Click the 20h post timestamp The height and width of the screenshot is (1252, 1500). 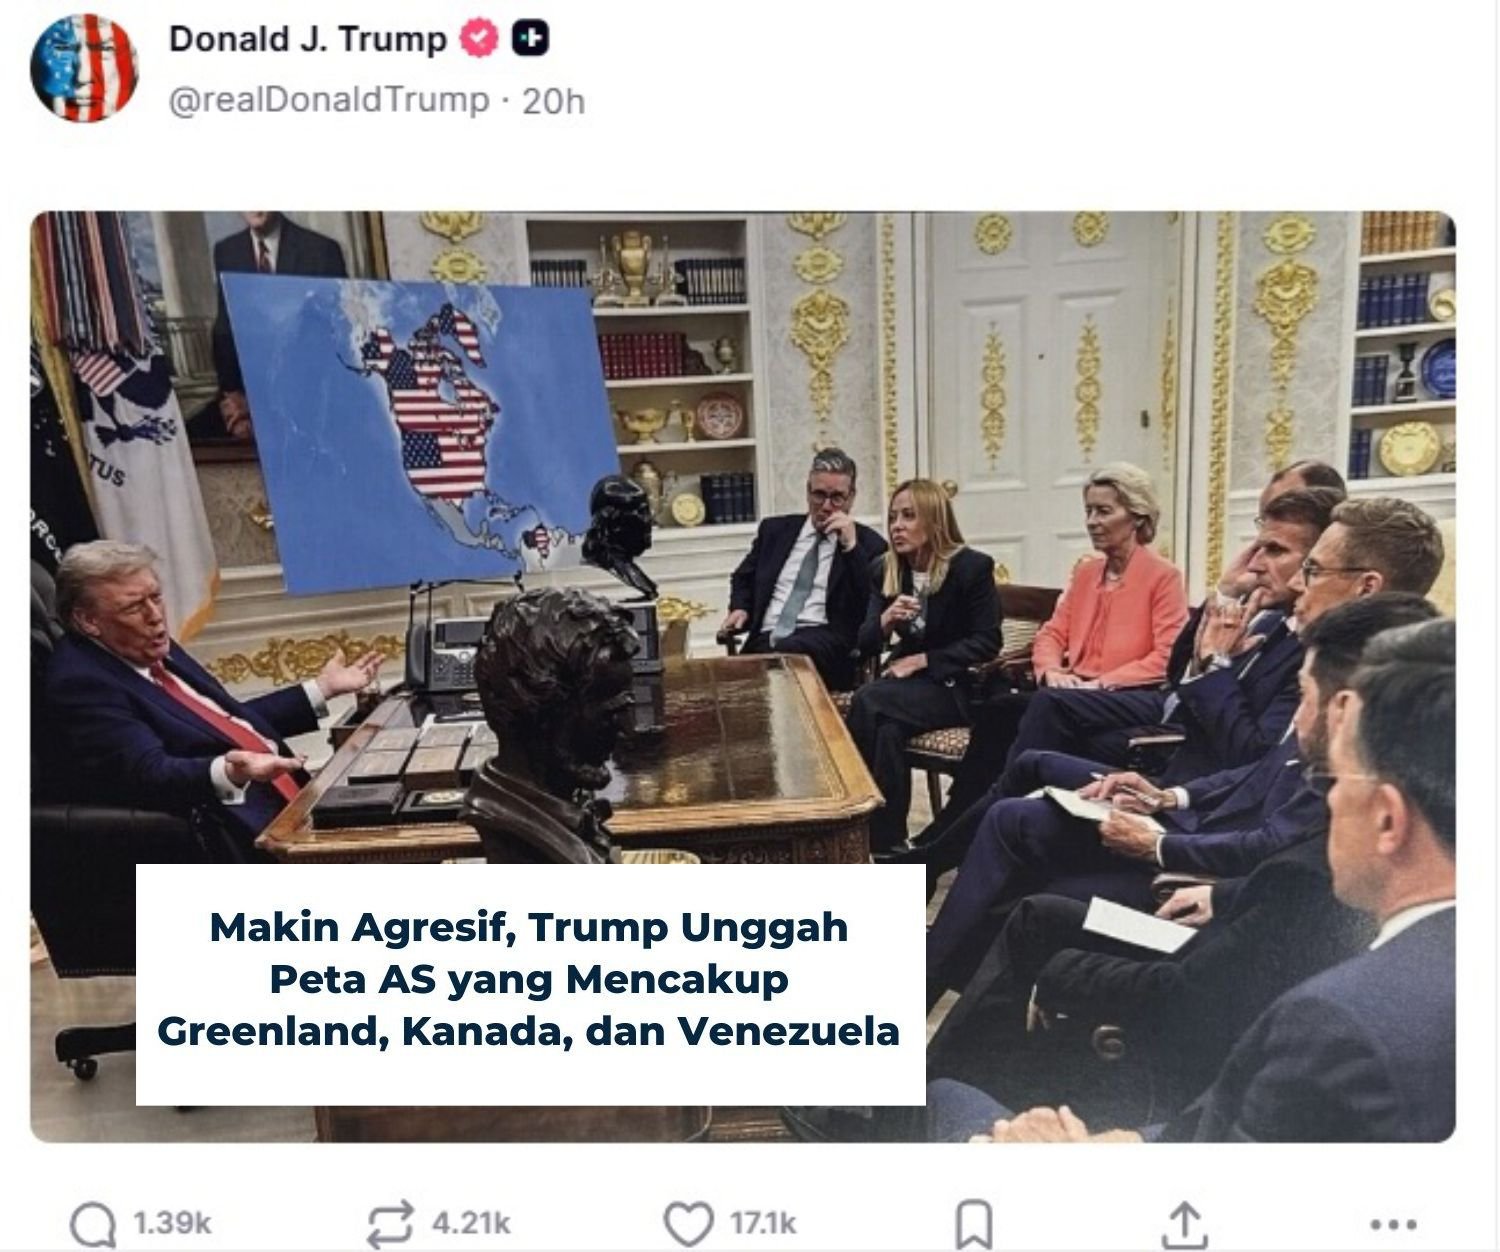(x=553, y=100)
